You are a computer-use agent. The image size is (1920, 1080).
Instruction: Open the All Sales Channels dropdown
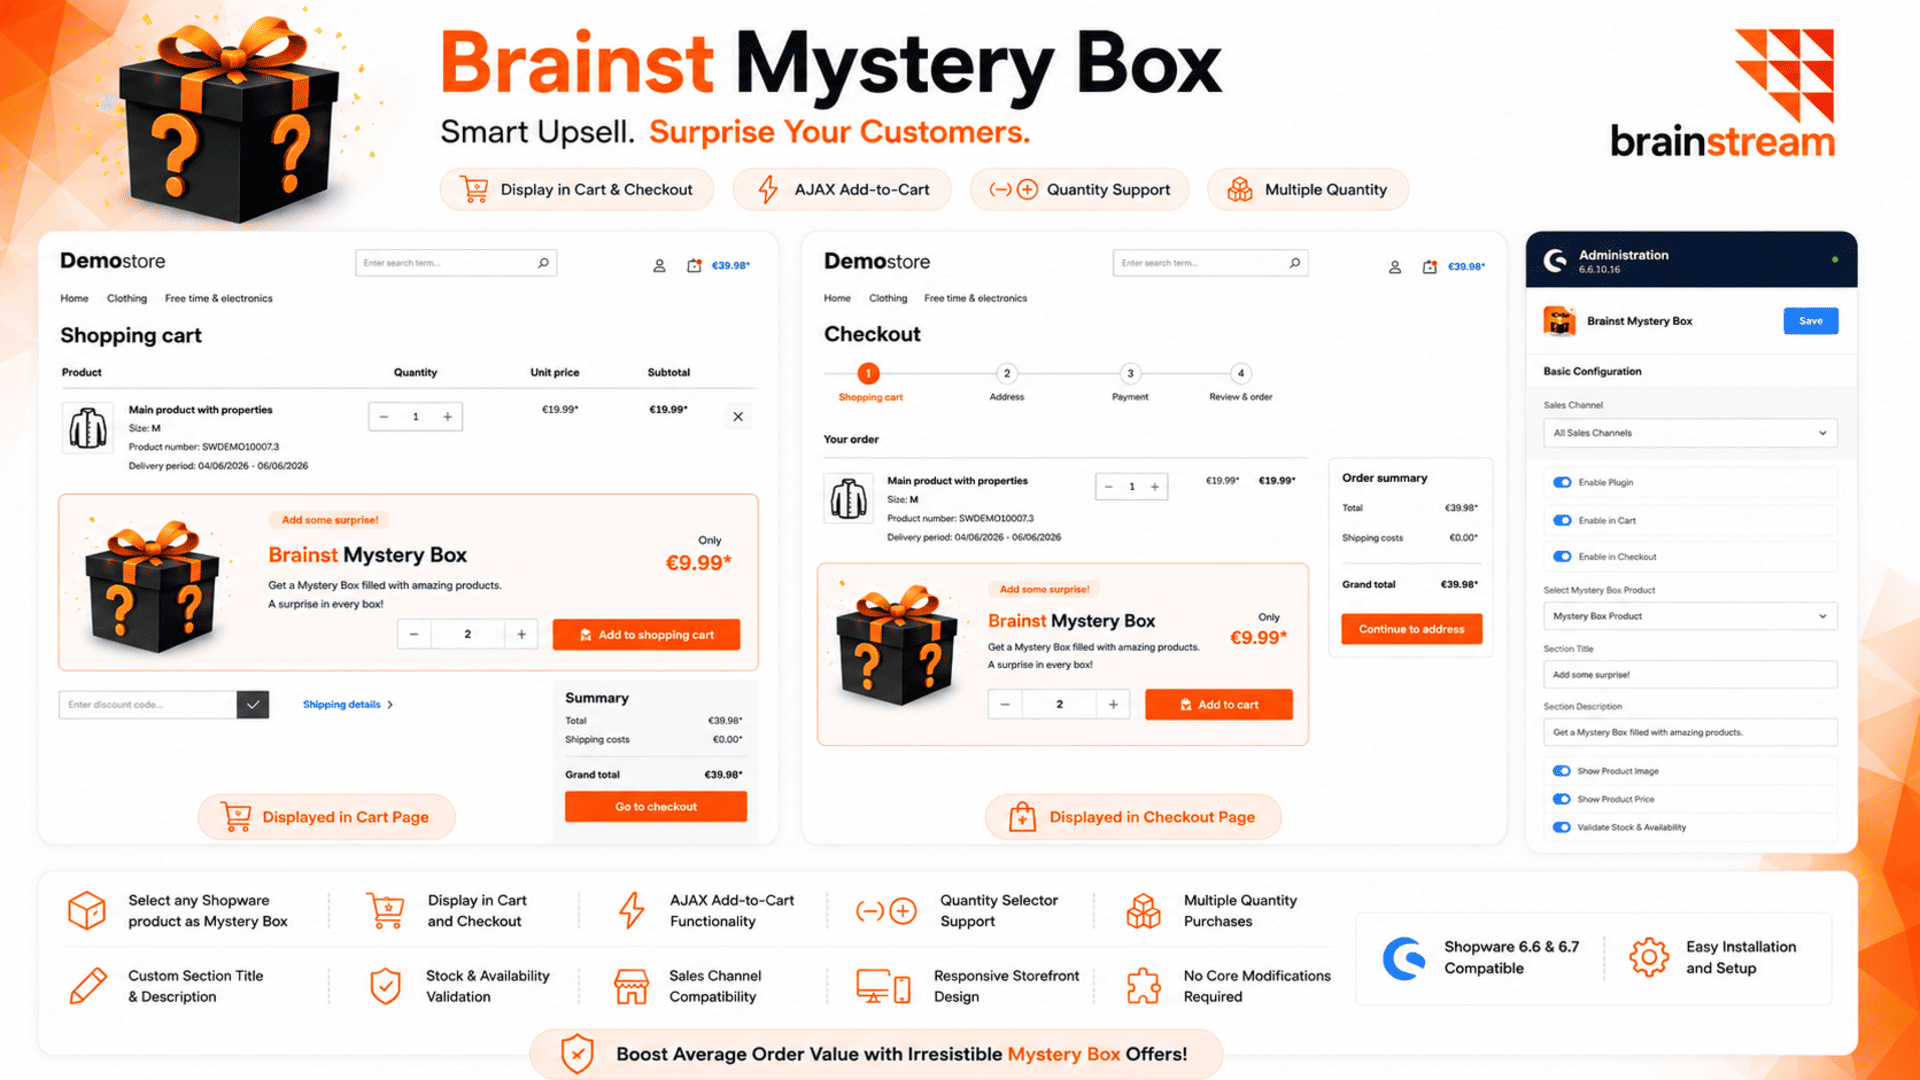[1690, 433]
